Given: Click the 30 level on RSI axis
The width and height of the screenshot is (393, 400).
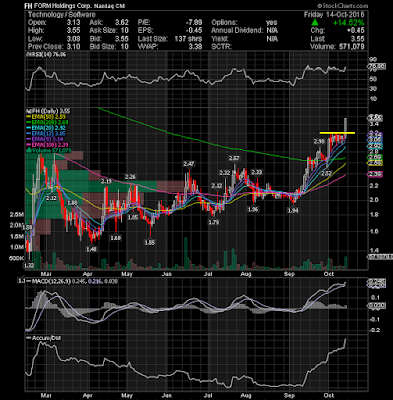Looking at the screenshot, I should [373, 89].
